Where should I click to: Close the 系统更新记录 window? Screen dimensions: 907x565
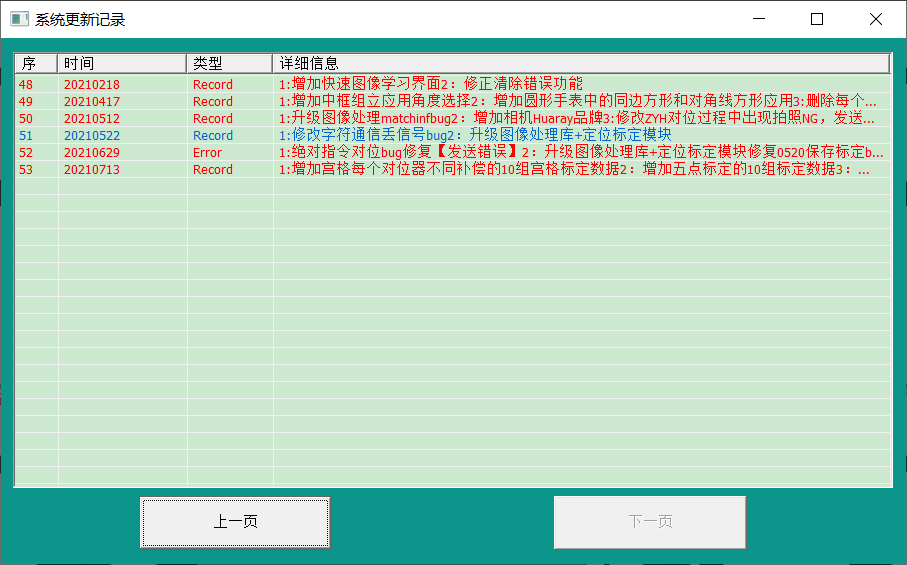(x=876, y=19)
